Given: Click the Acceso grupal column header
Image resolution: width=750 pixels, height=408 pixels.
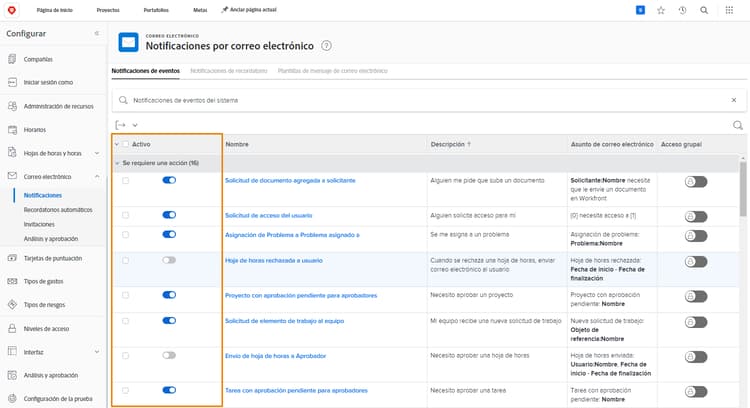Looking at the screenshot, I should point(681,144).
